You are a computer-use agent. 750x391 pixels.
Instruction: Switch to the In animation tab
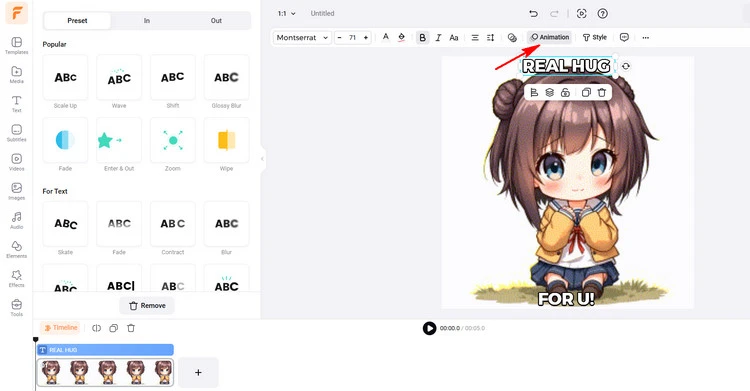(x=146, y=21)
